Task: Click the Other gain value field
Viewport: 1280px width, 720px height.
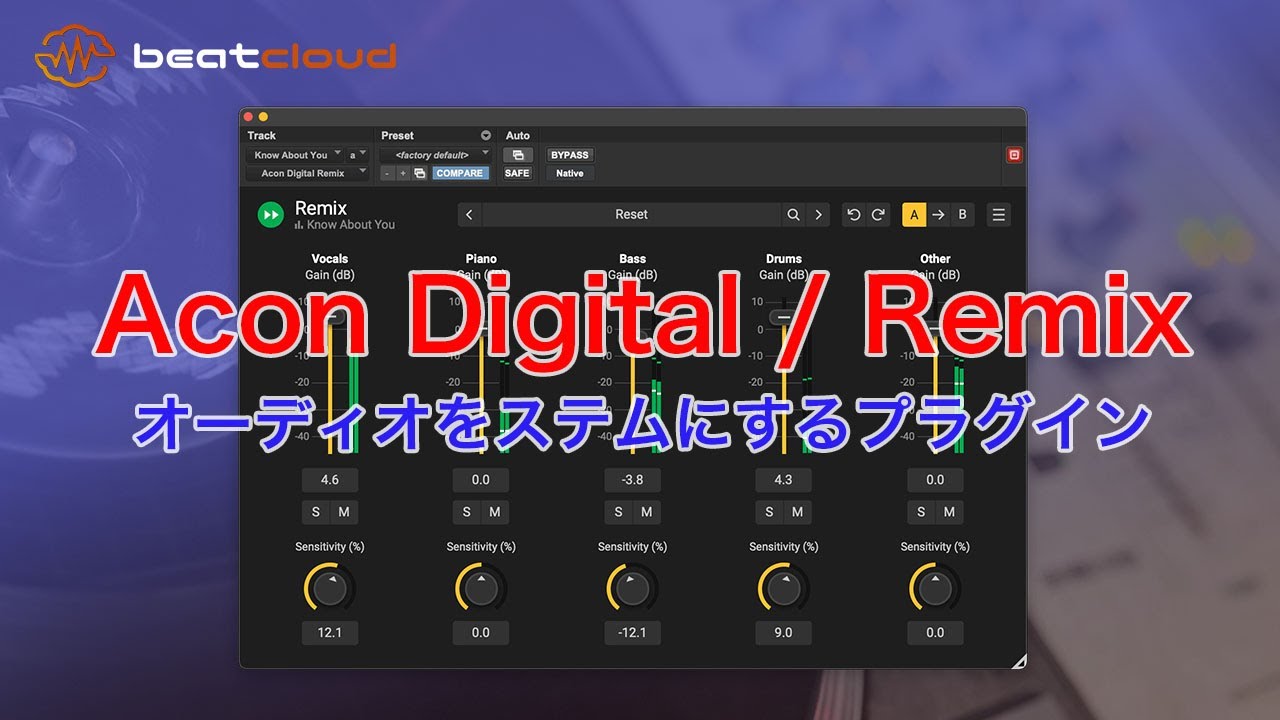Action: point(935,480)
